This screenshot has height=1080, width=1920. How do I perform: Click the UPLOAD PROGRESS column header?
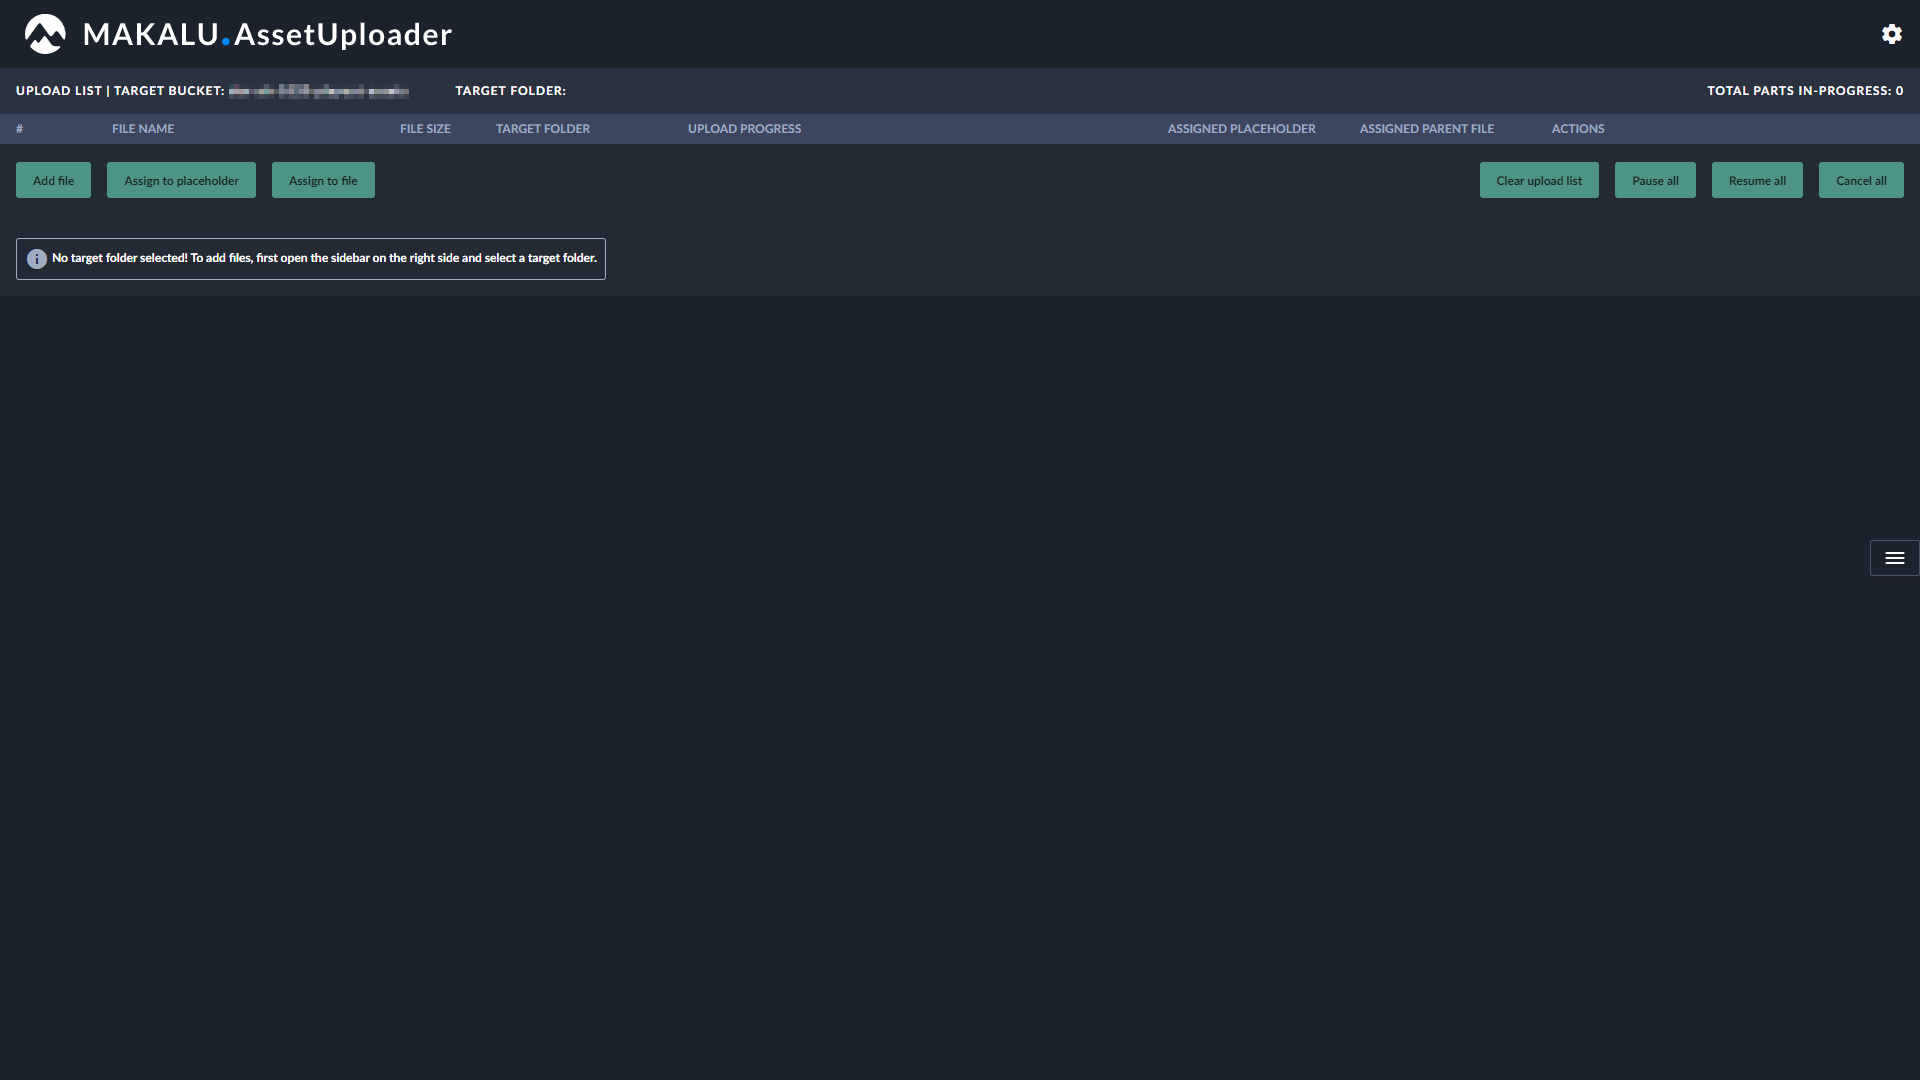tap(744, 129)
